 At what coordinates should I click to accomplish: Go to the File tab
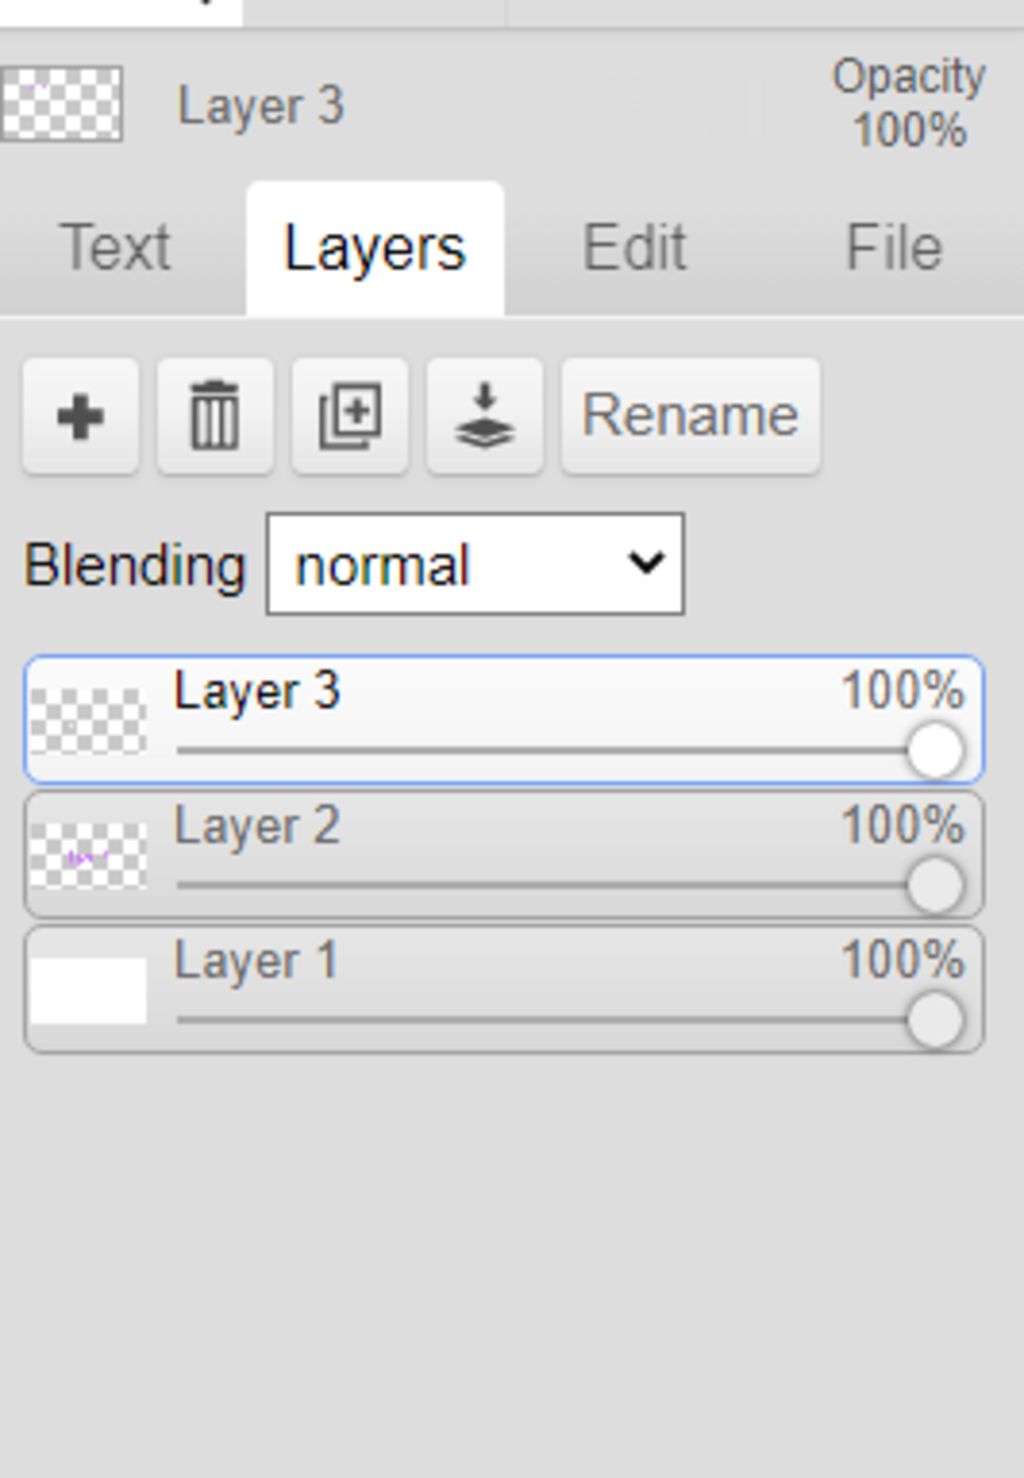[x=894, y=248]
